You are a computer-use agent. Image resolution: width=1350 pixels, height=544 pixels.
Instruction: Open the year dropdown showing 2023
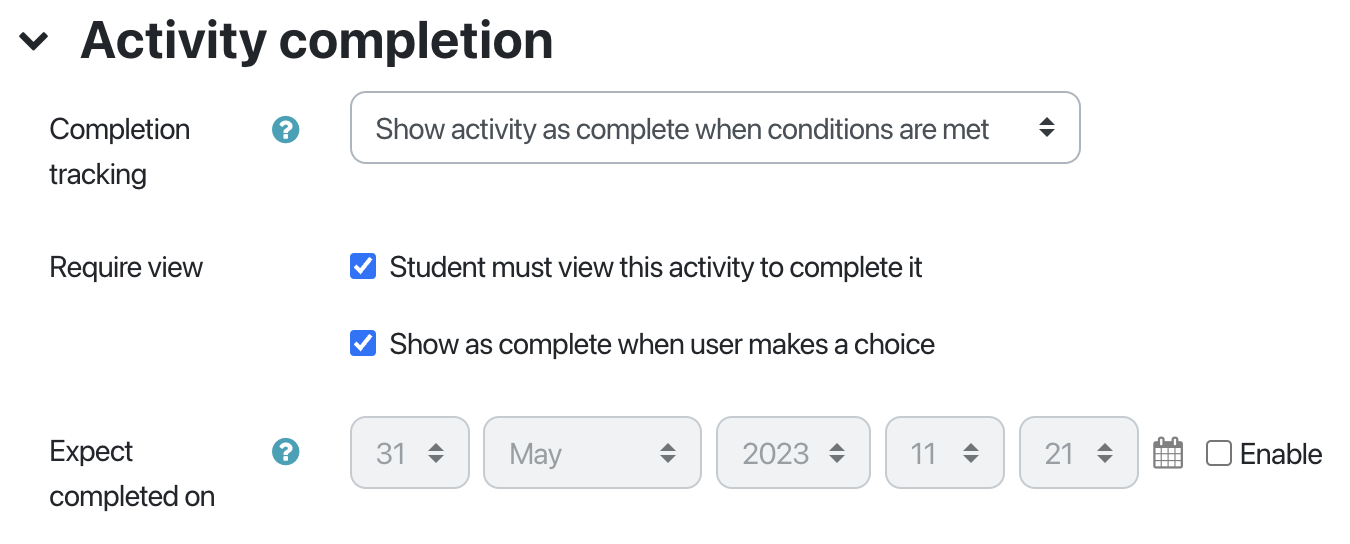coord(793,453)
